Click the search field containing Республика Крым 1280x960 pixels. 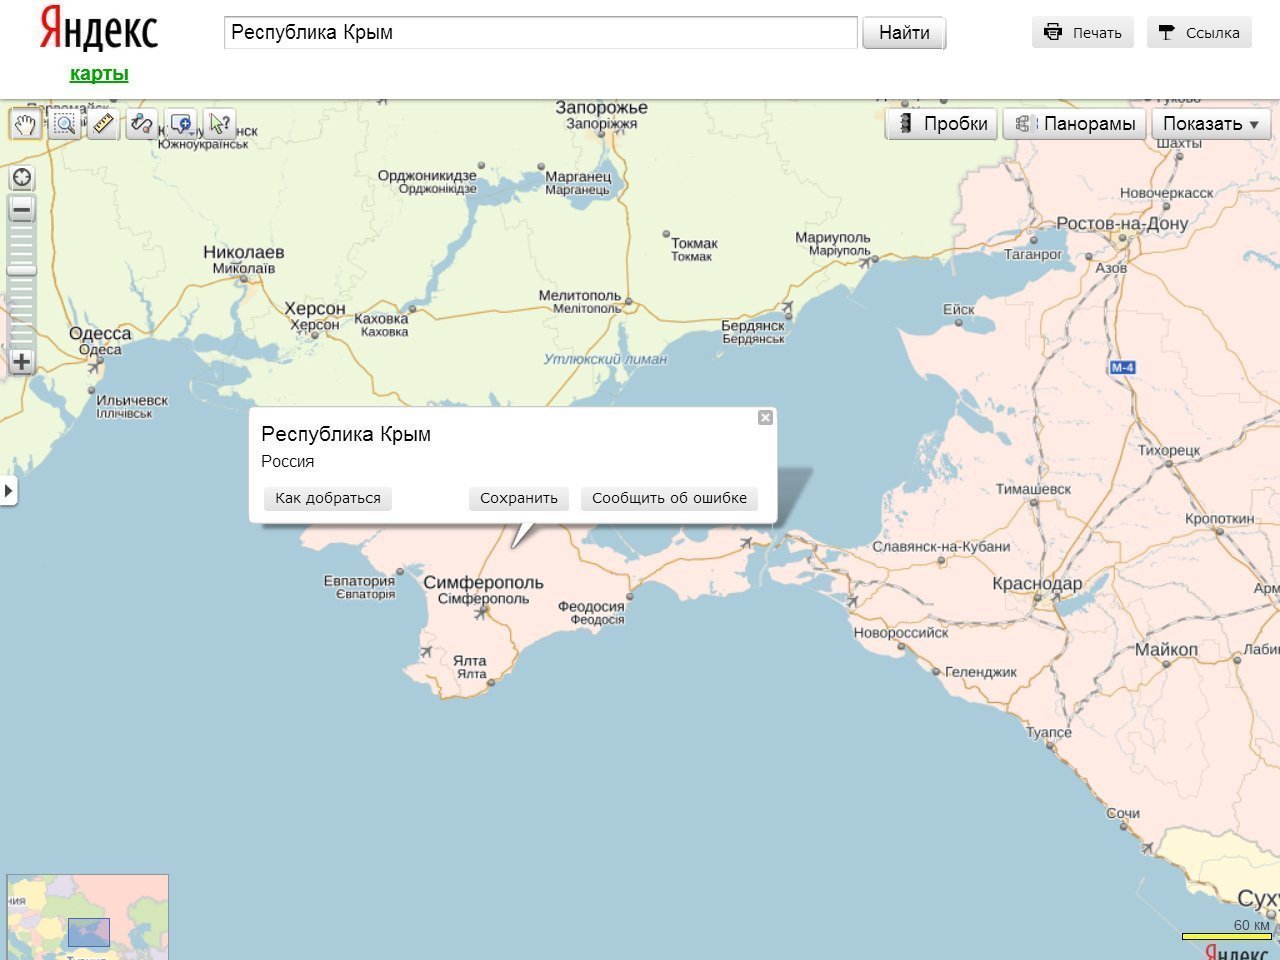(x=540, y=33)
